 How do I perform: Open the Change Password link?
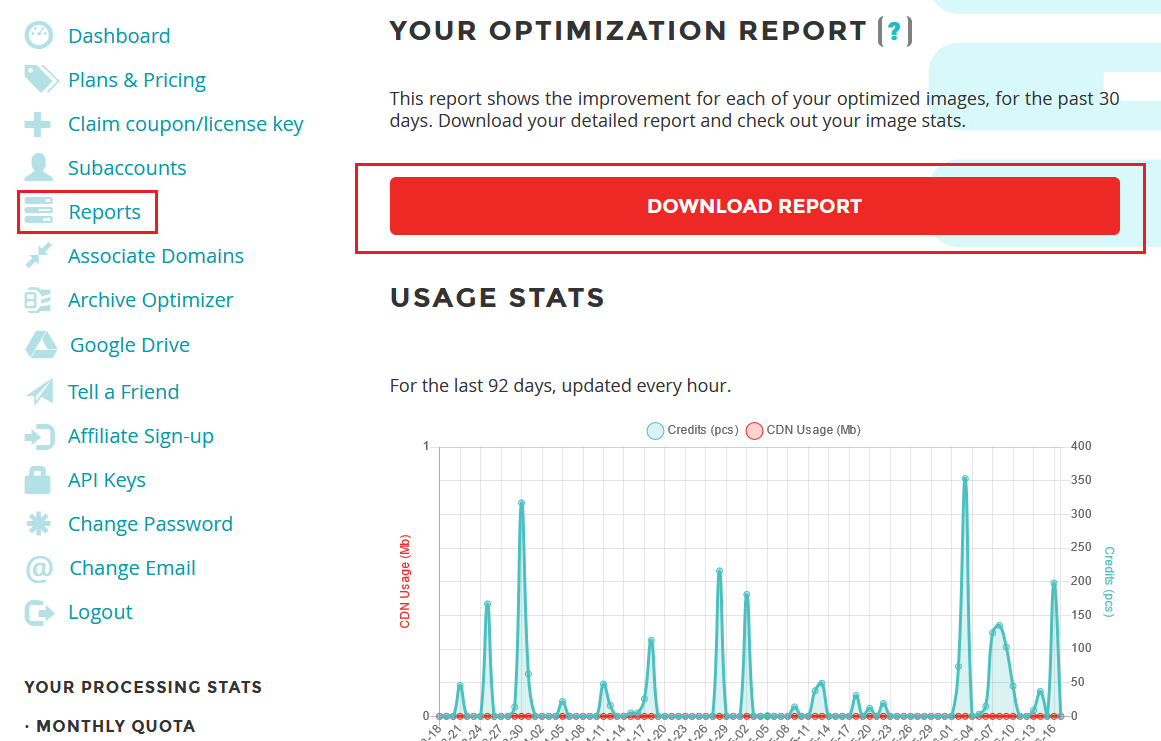(x=150, y=524)
